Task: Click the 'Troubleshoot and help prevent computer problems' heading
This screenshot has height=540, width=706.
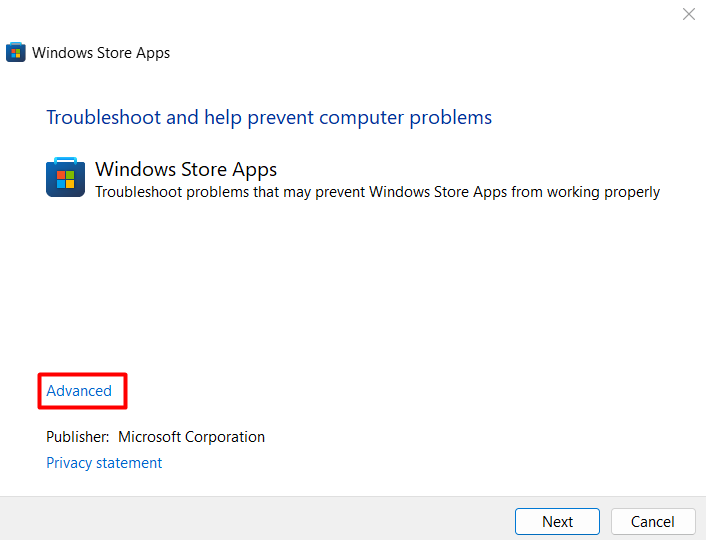Action: 269,117
